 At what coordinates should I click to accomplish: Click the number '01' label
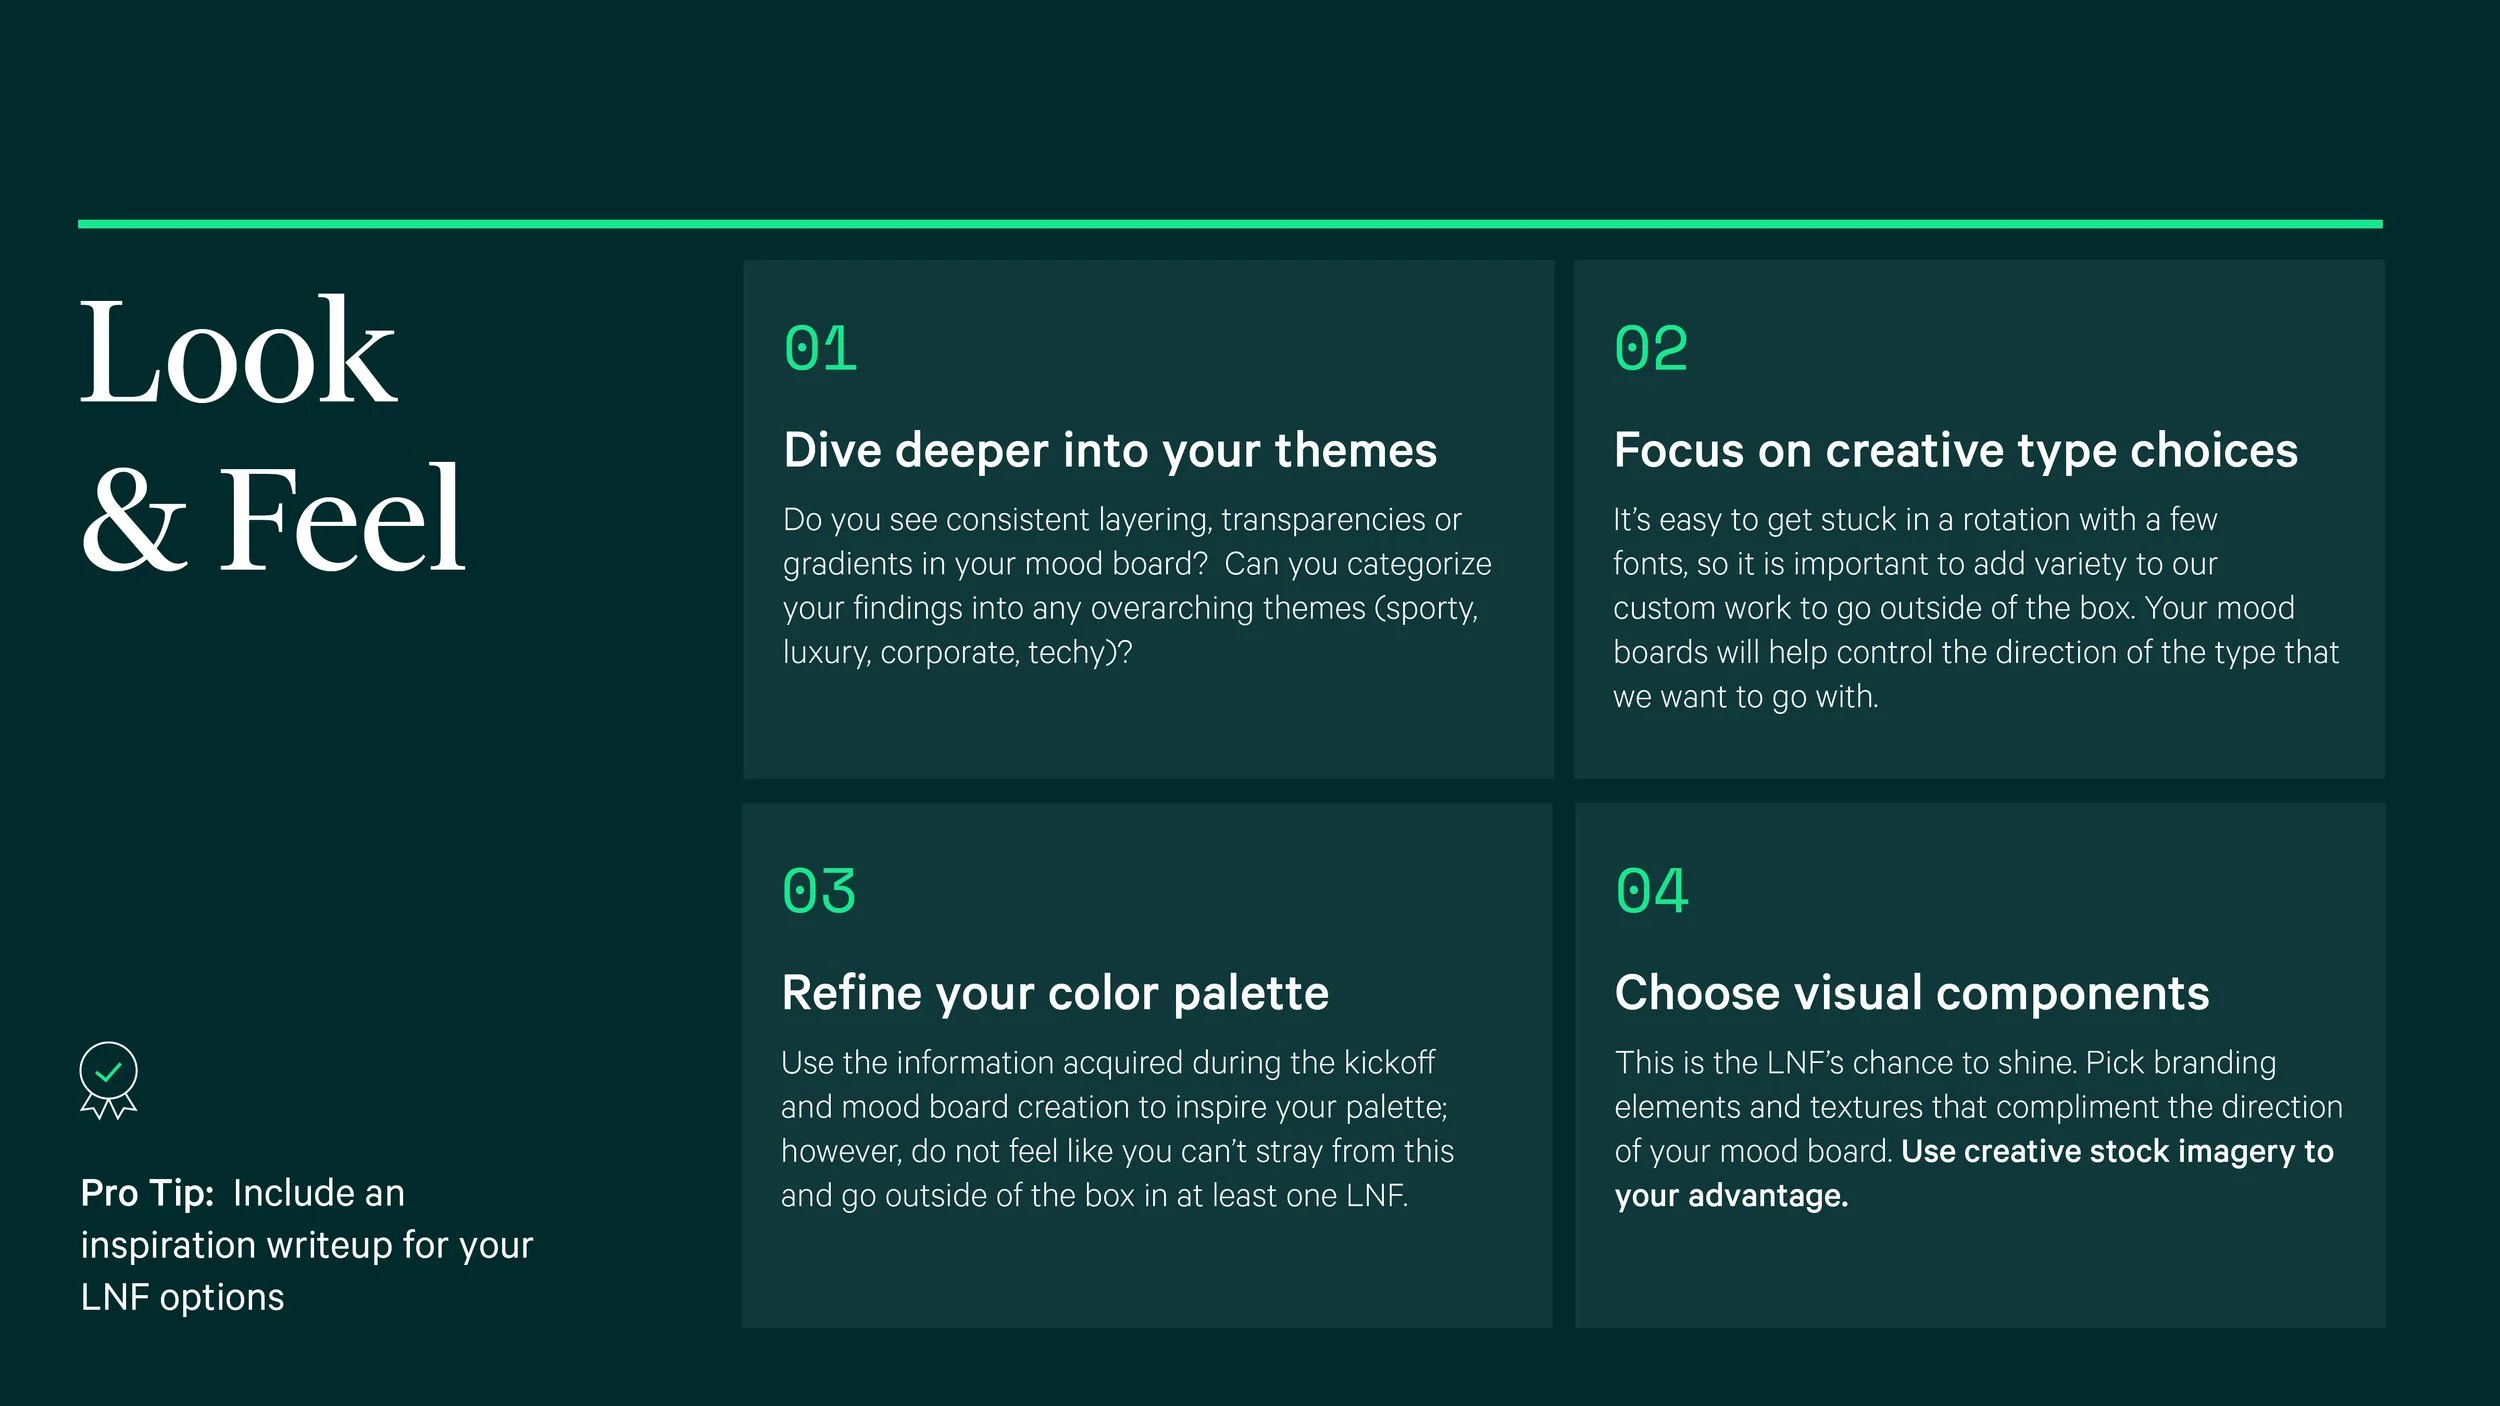pos(820,349)
